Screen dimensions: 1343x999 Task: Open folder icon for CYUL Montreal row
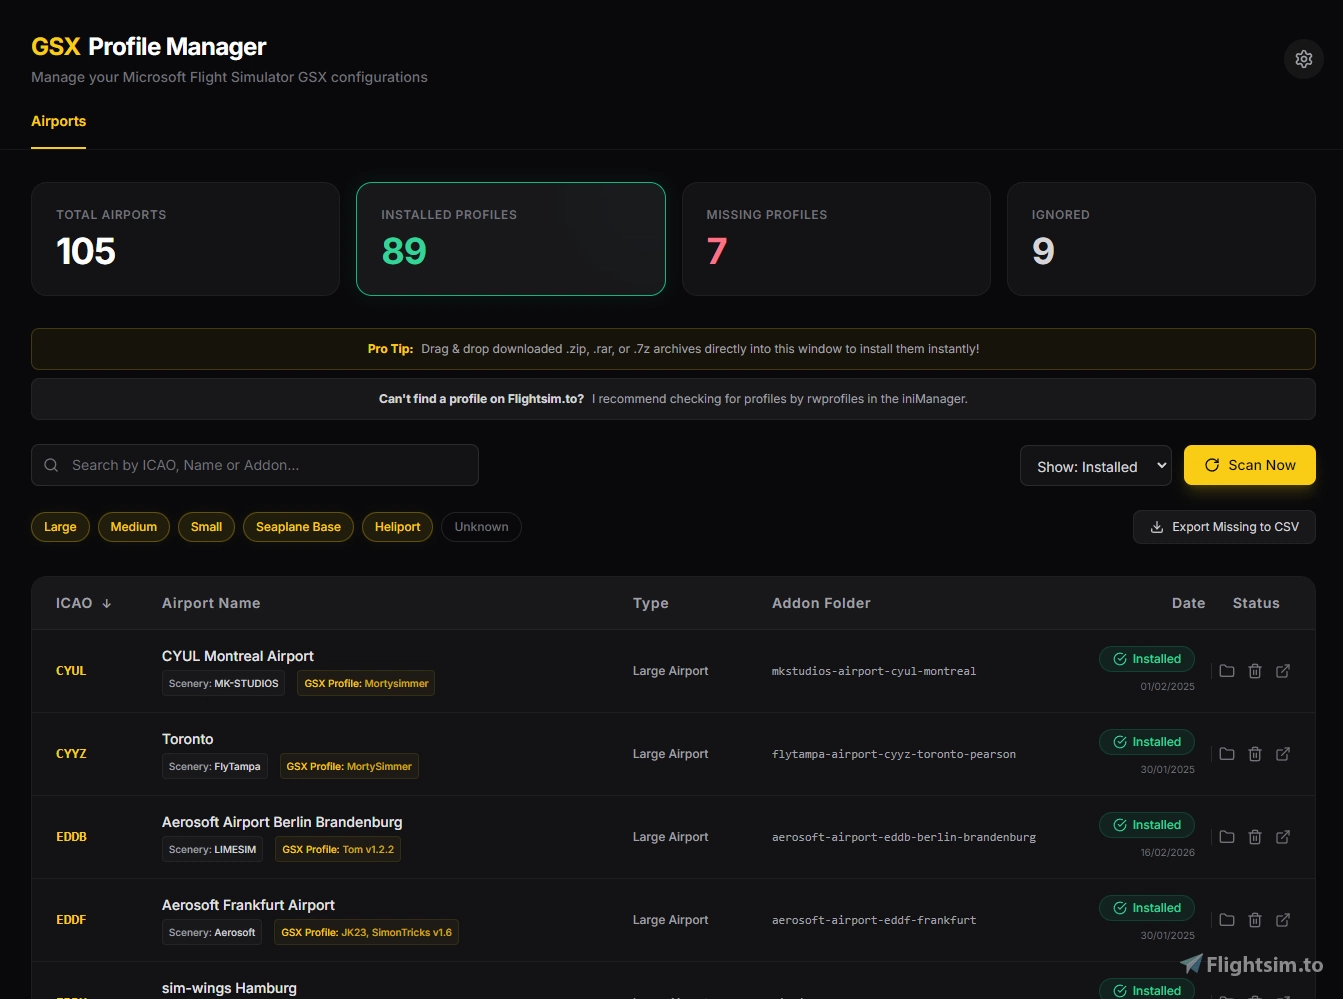click(x=1226, y=671)
